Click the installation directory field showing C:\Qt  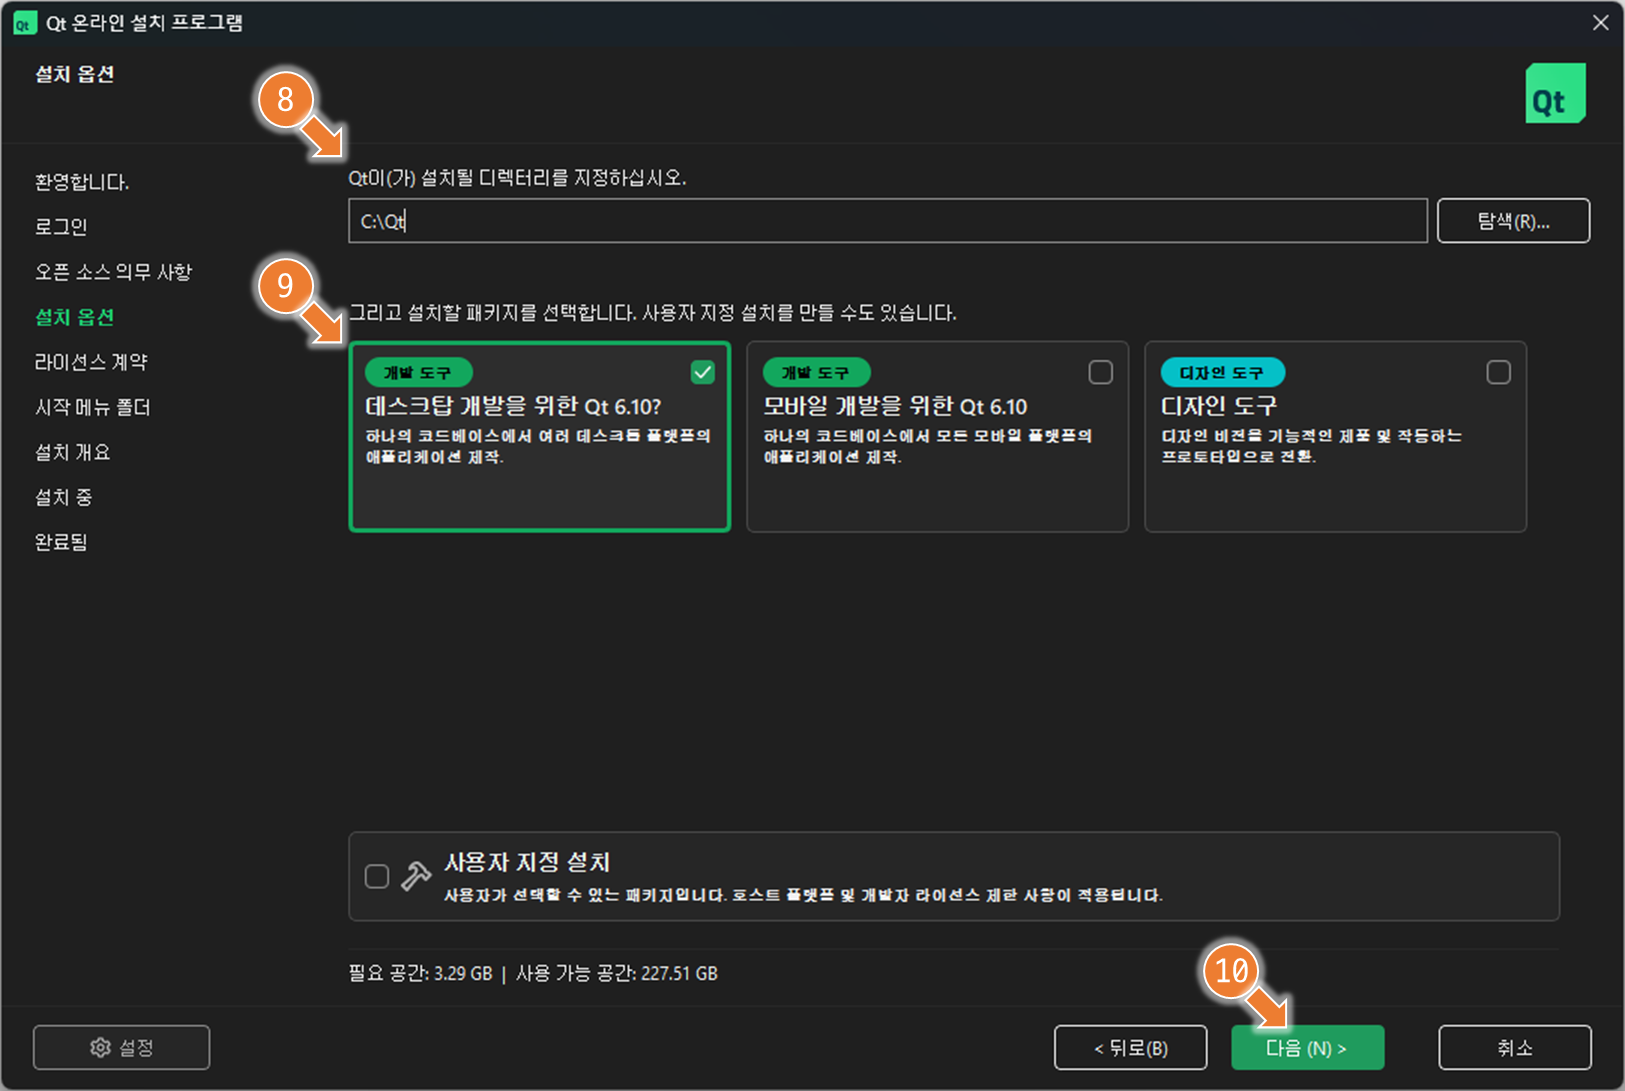(887, 221)
